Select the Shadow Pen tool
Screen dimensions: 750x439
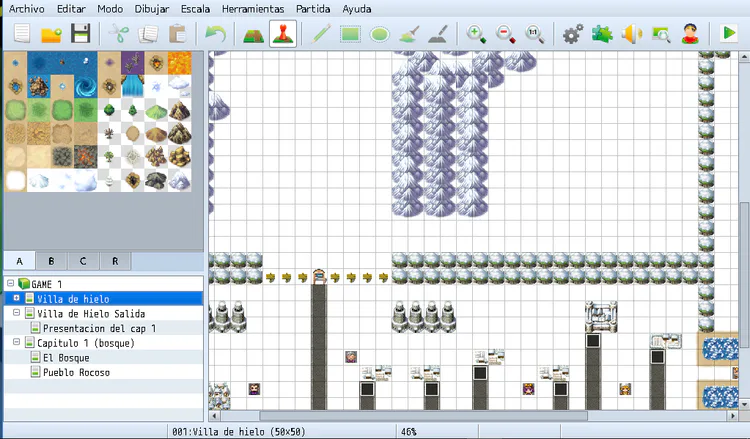(438, 34)
